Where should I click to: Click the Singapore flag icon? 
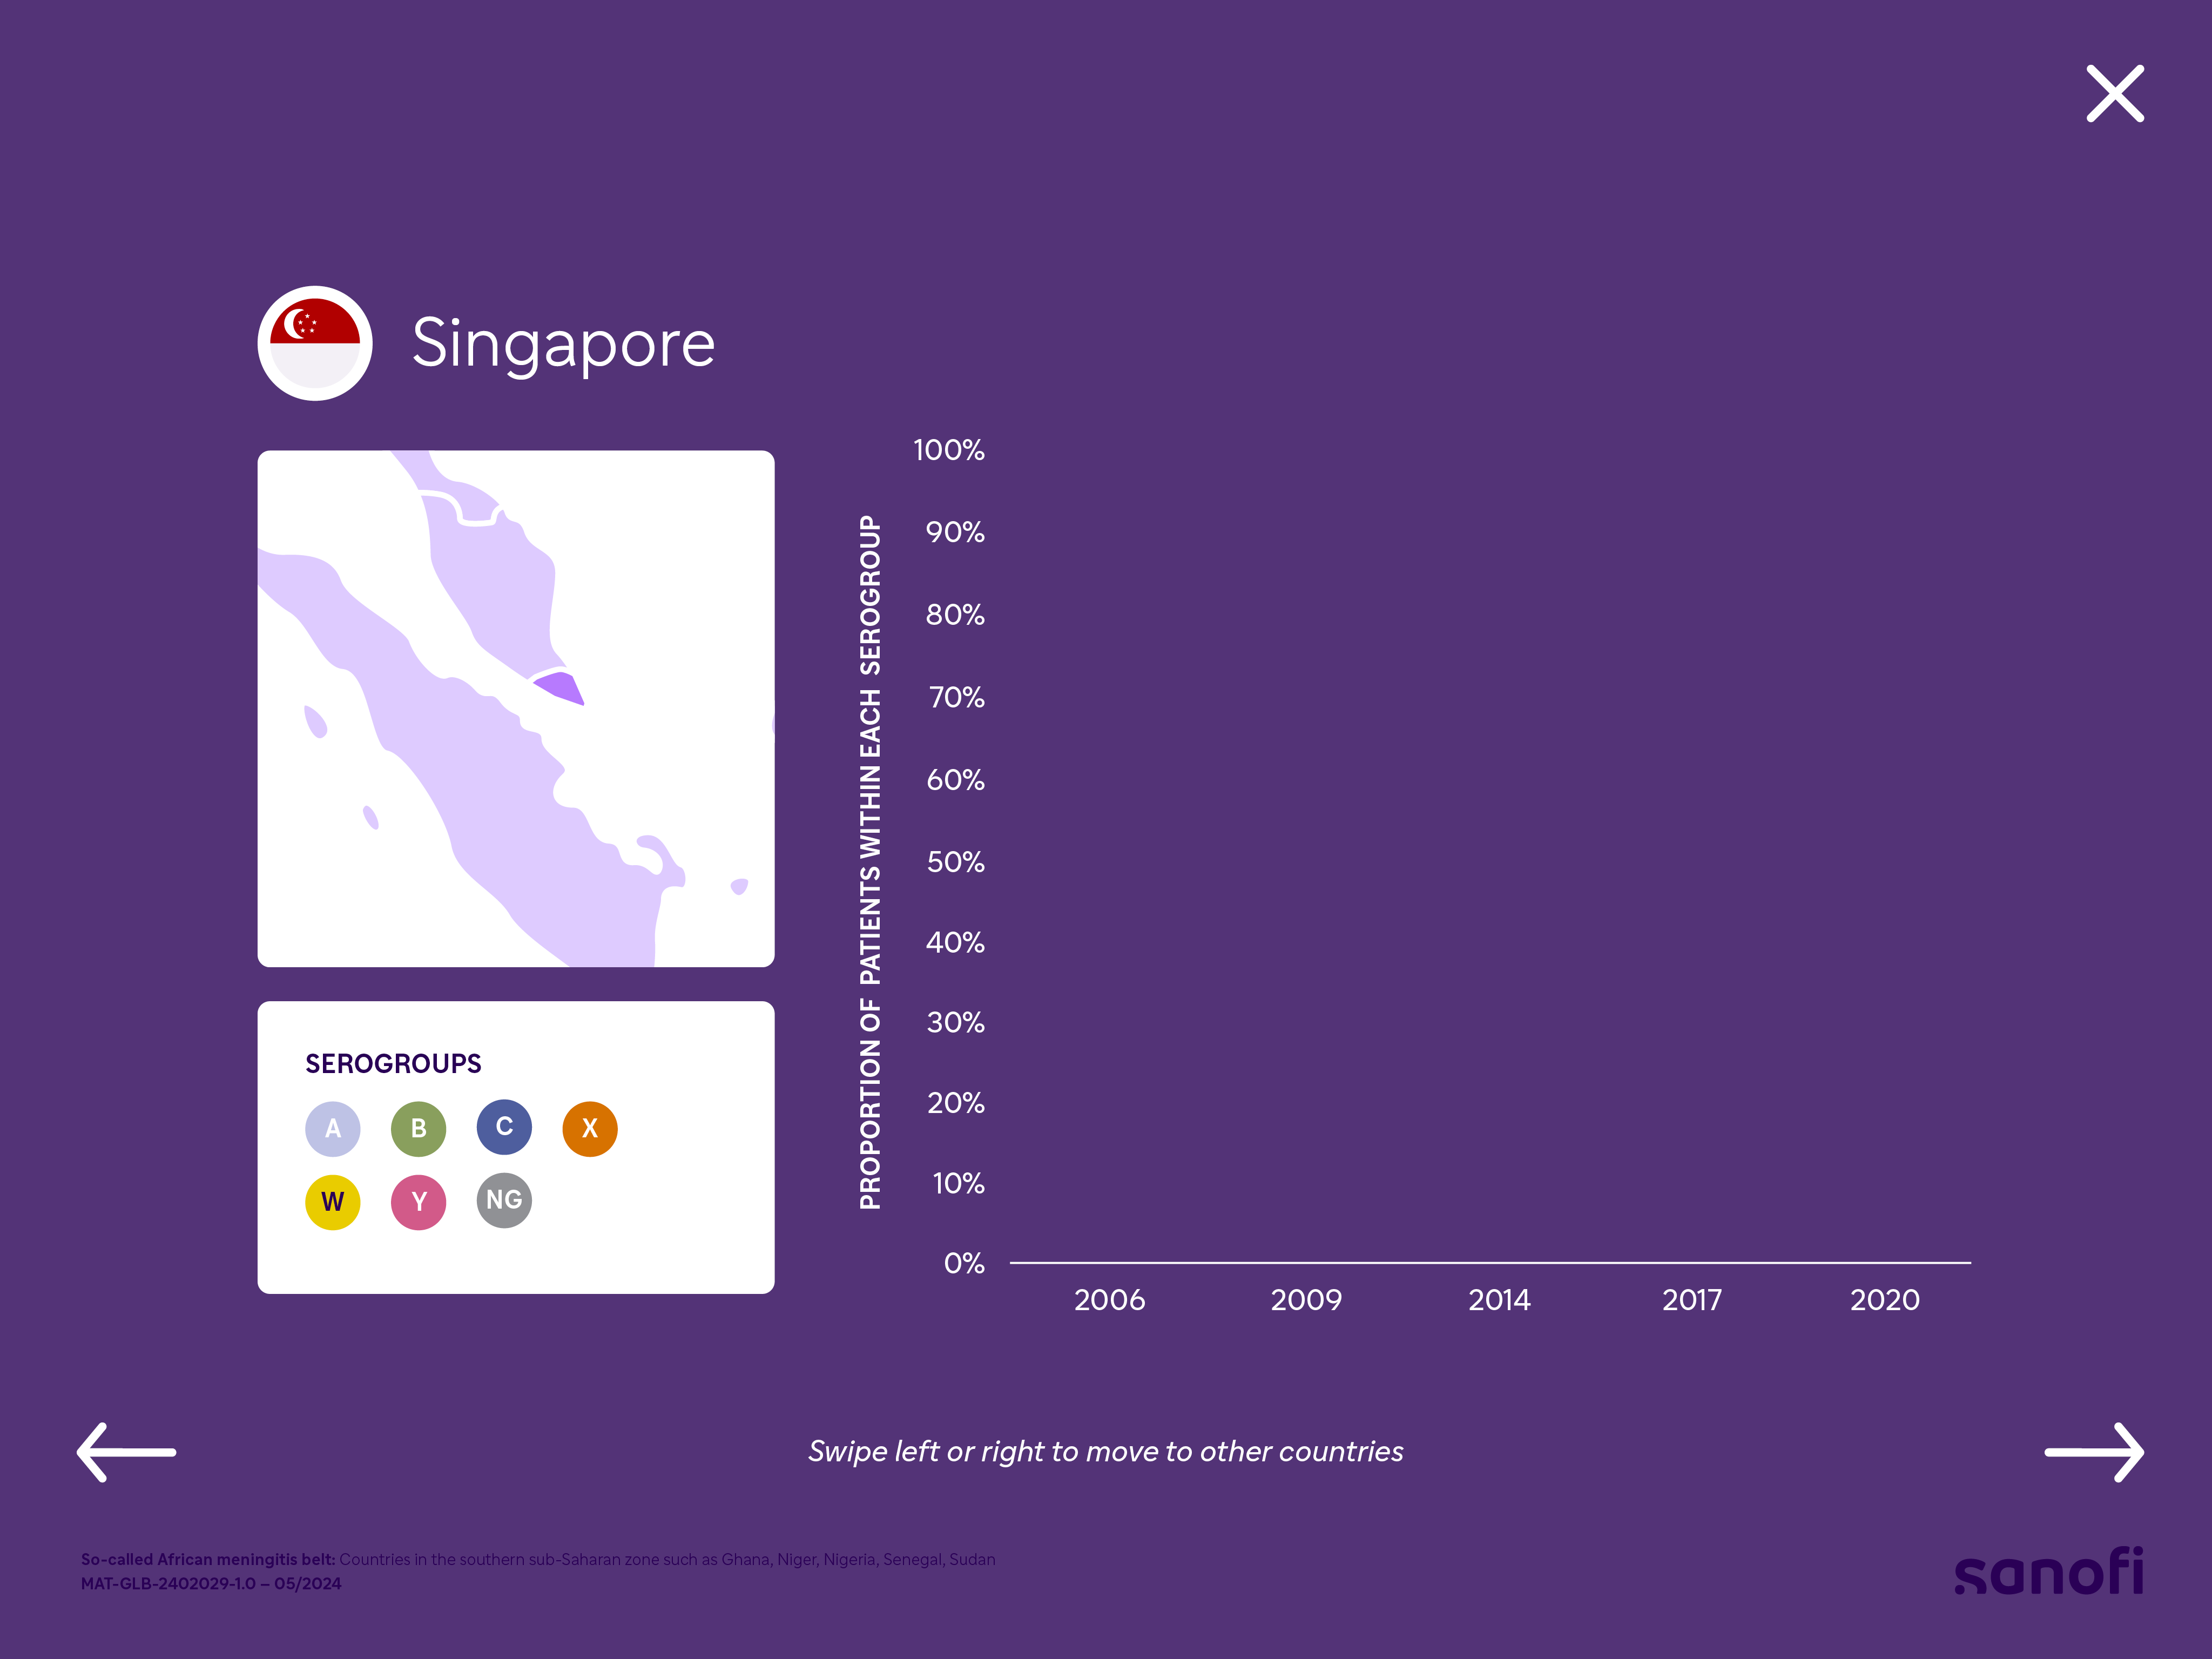tap(315, 343)
